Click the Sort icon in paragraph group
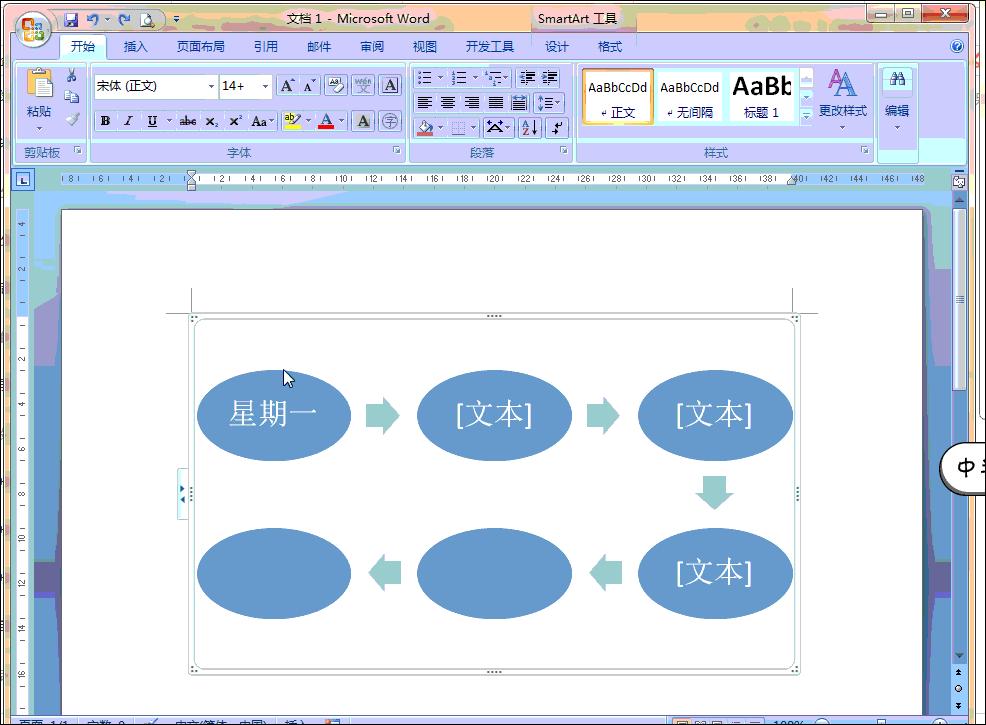 529,127
